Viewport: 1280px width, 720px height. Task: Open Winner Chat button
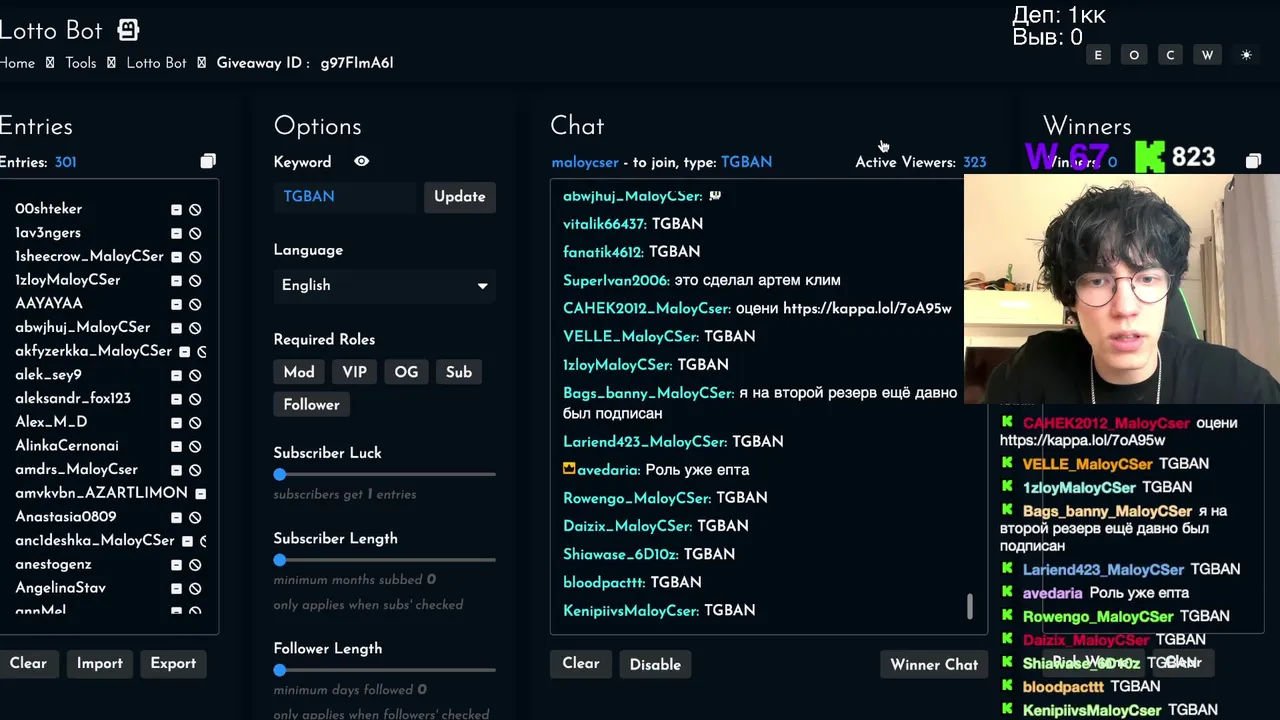pos(934,664)
